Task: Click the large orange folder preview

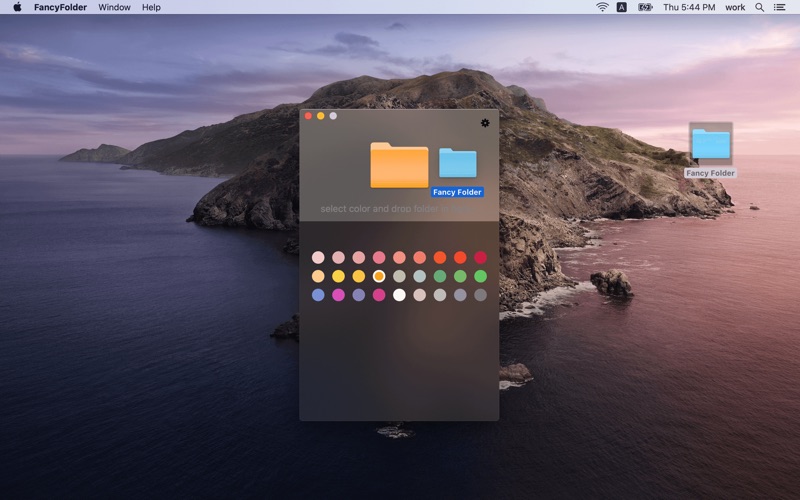Action: tap(399, 165)
